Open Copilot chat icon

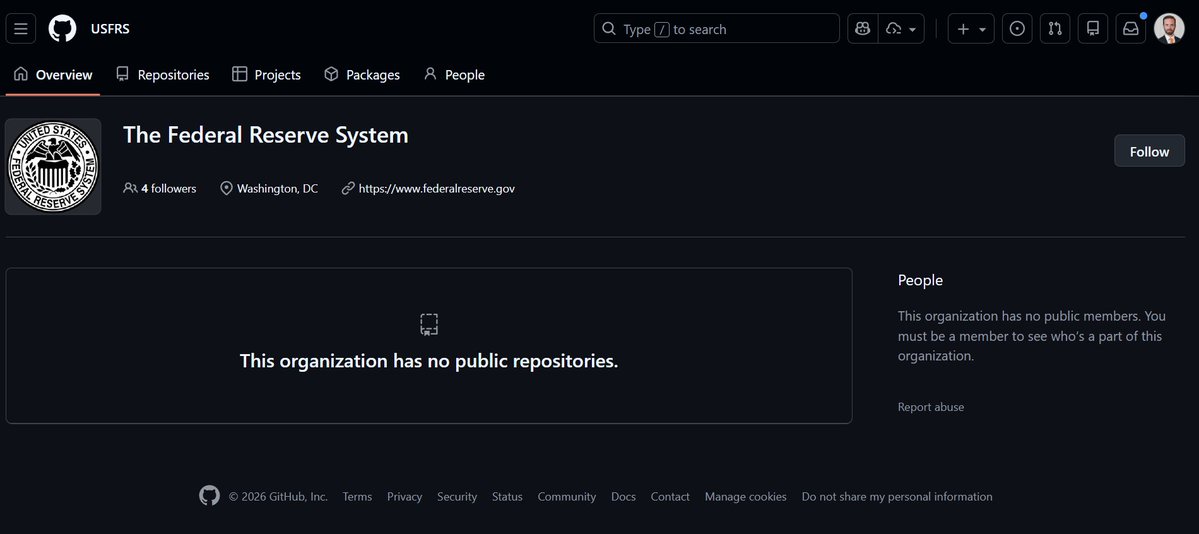tap(863, 29)
